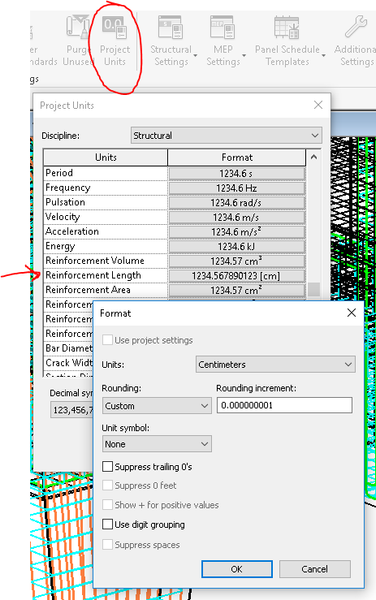This screenshot has width=376, height=600.
Task: Toggle Show + for positive values checkbox
Action: [107, 504]
